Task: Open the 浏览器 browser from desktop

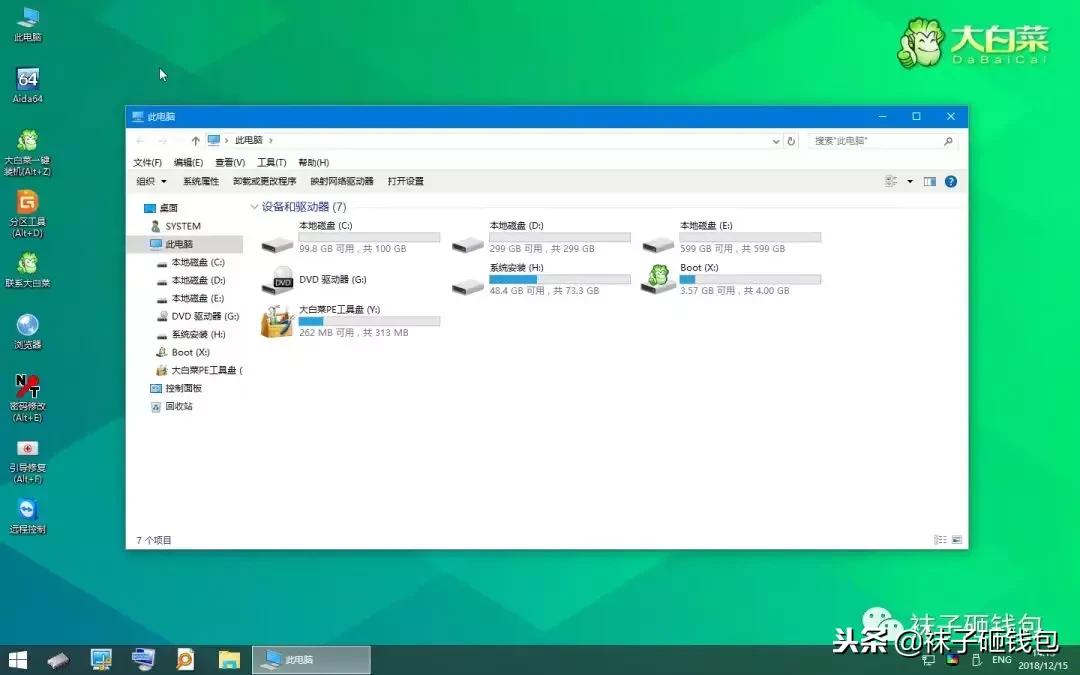Action: coord(27,328)
